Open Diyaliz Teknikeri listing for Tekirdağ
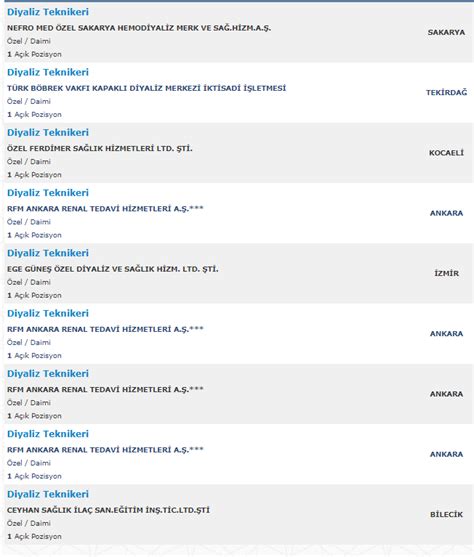The image size is (474, 557). point(48,72)
